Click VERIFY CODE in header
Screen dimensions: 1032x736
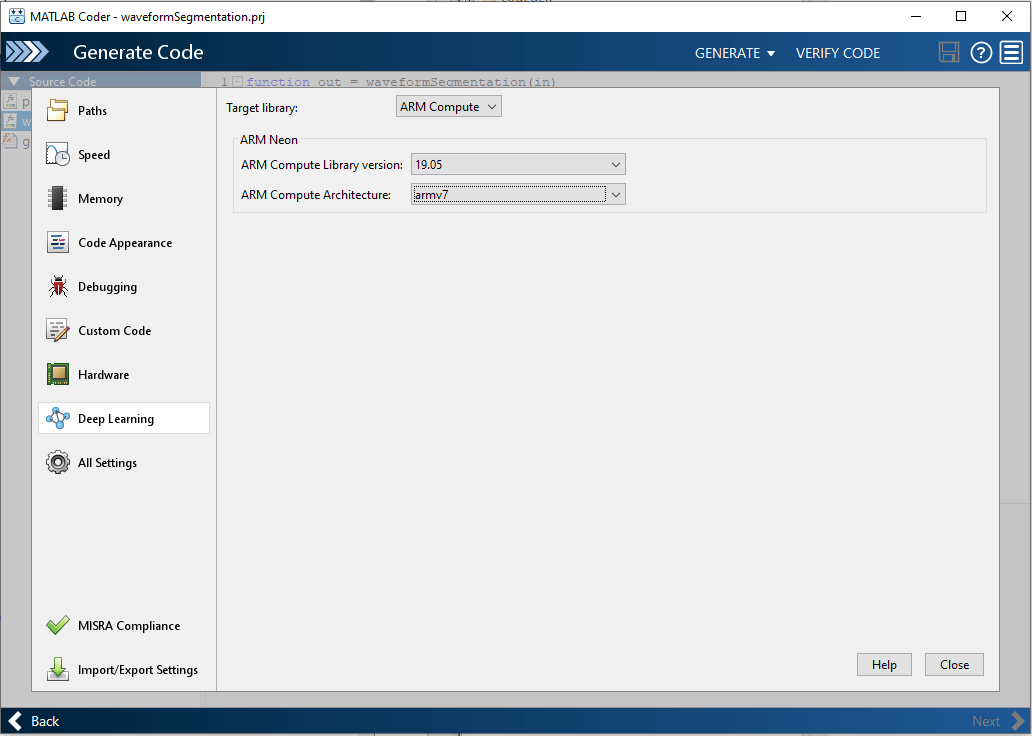[838, 53]
